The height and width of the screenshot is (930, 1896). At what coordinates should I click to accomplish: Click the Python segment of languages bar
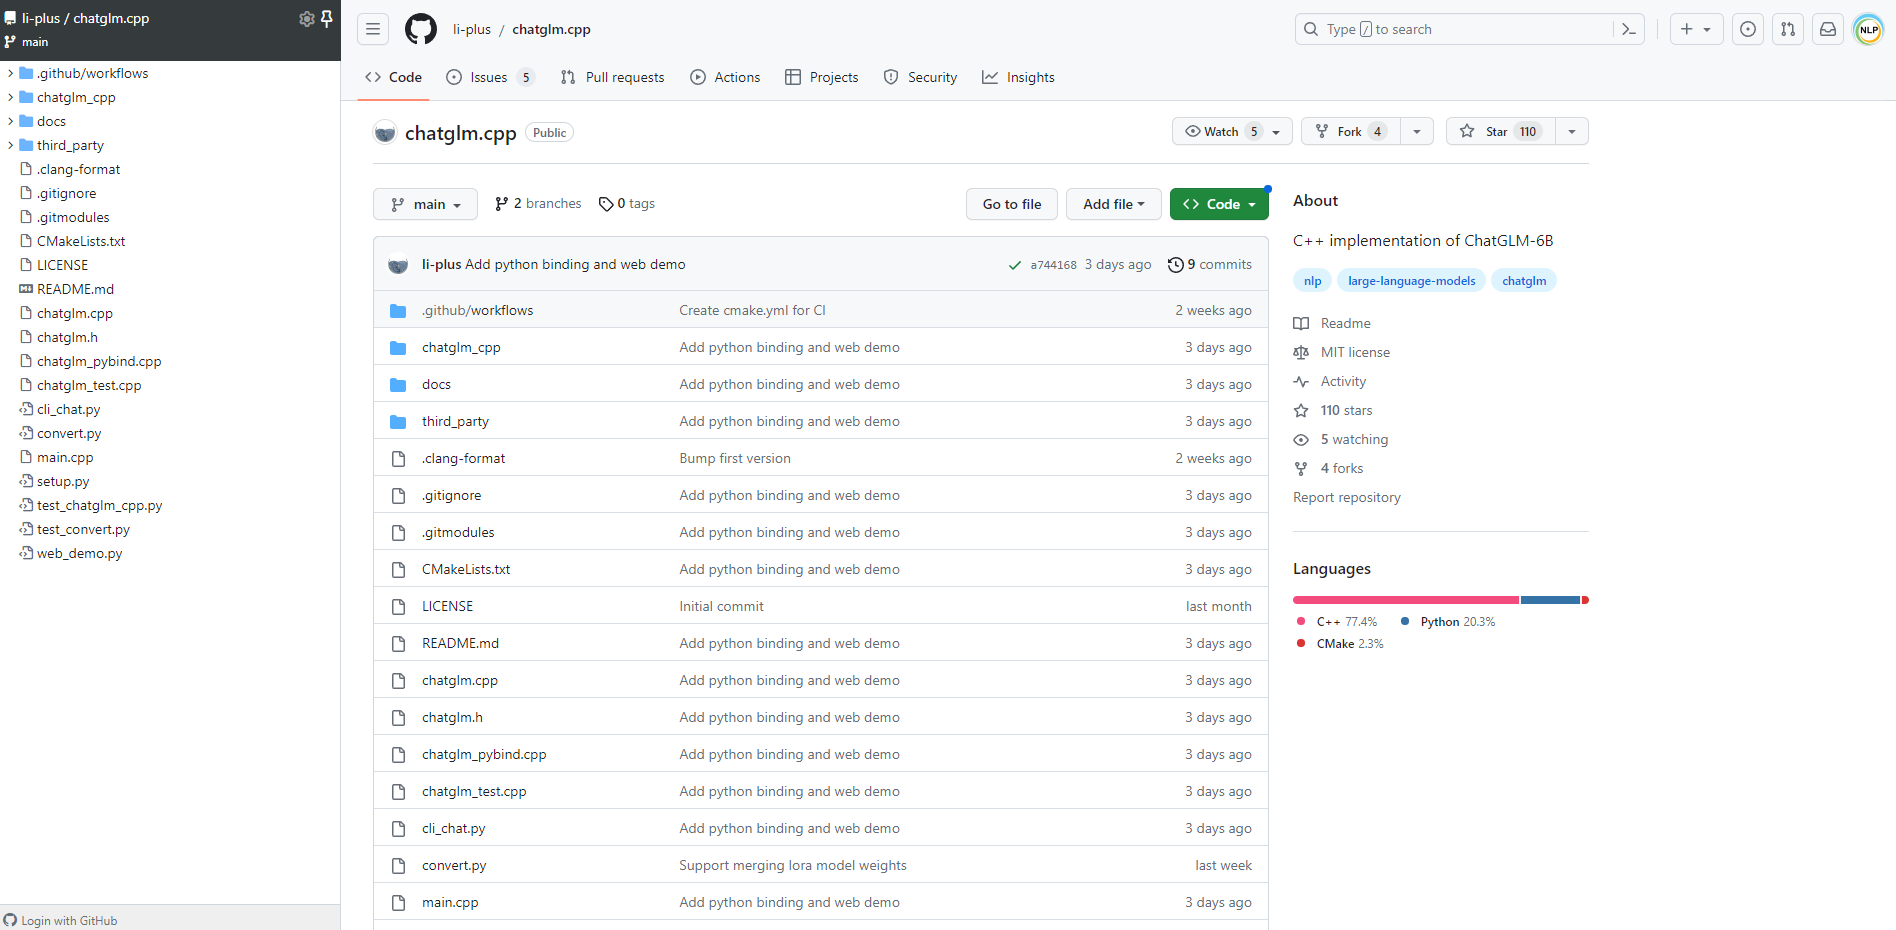pos(1549,600)
